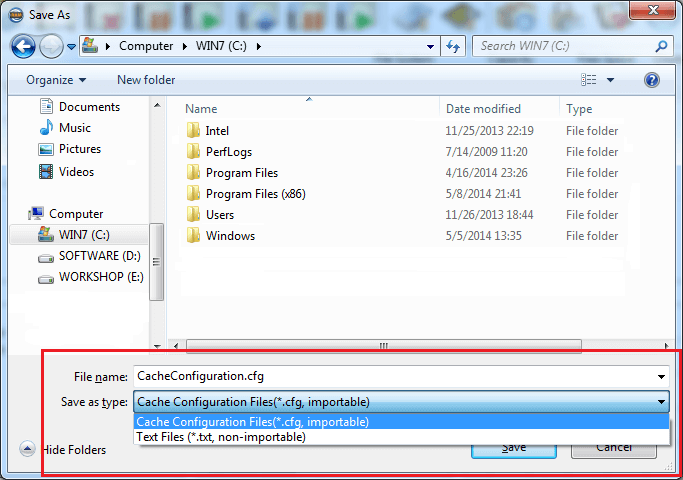Click the PerfLogs folder icon
683x480 pixels.
pos(193,151)
